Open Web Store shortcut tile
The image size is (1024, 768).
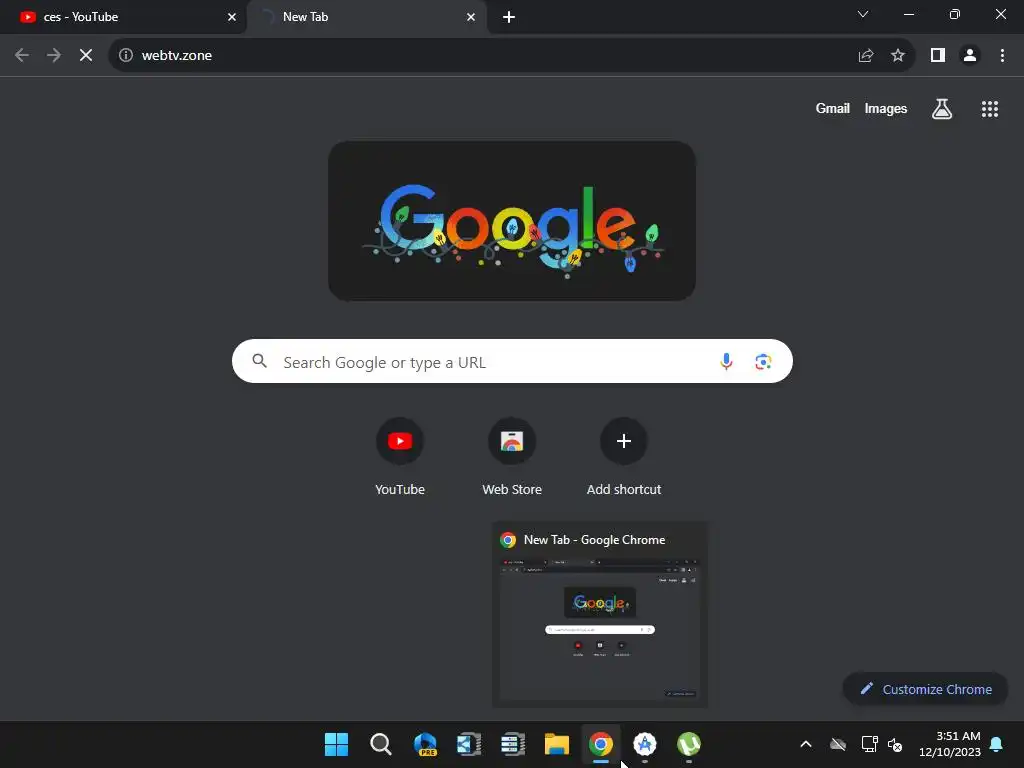coord(512,457)
